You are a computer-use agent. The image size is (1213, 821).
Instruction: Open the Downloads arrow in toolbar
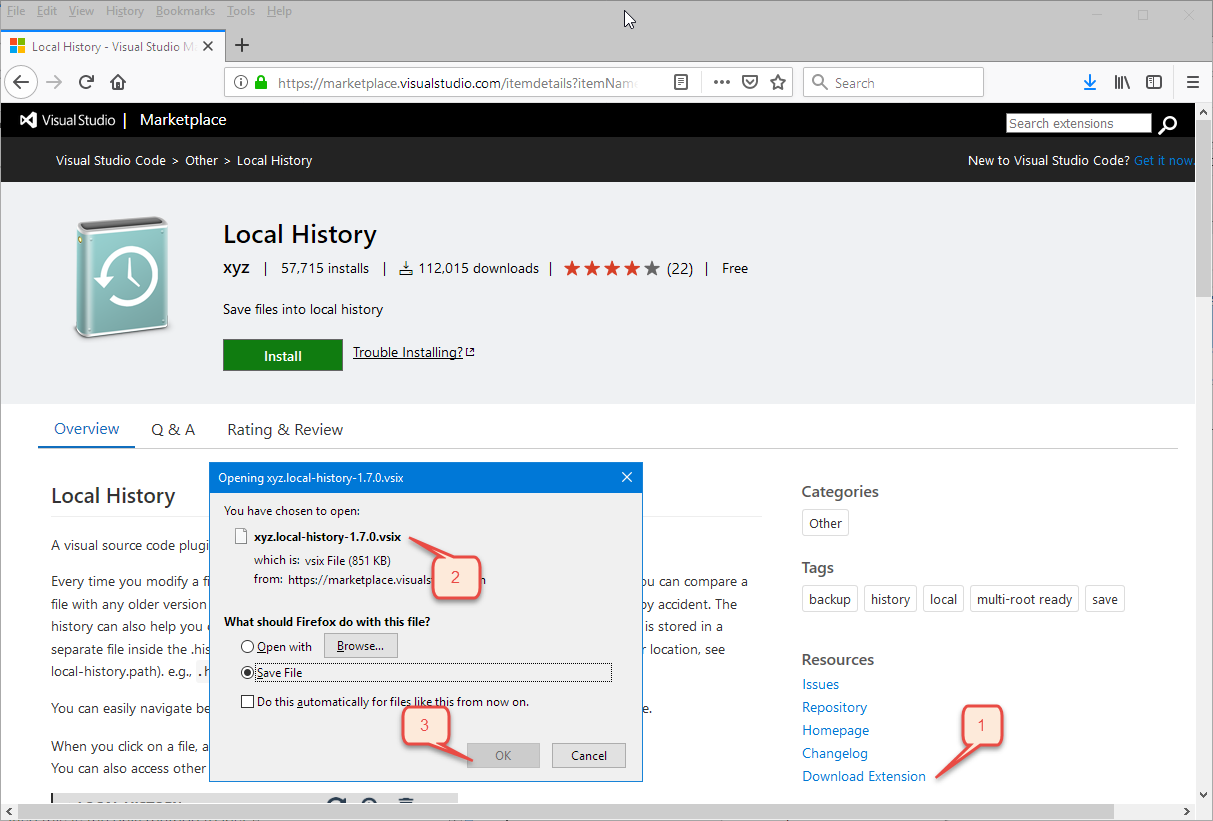(x=1090, y=83)
